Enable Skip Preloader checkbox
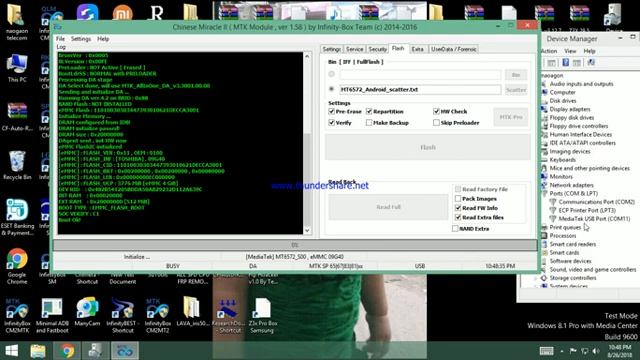 click(x=436, y=122)
